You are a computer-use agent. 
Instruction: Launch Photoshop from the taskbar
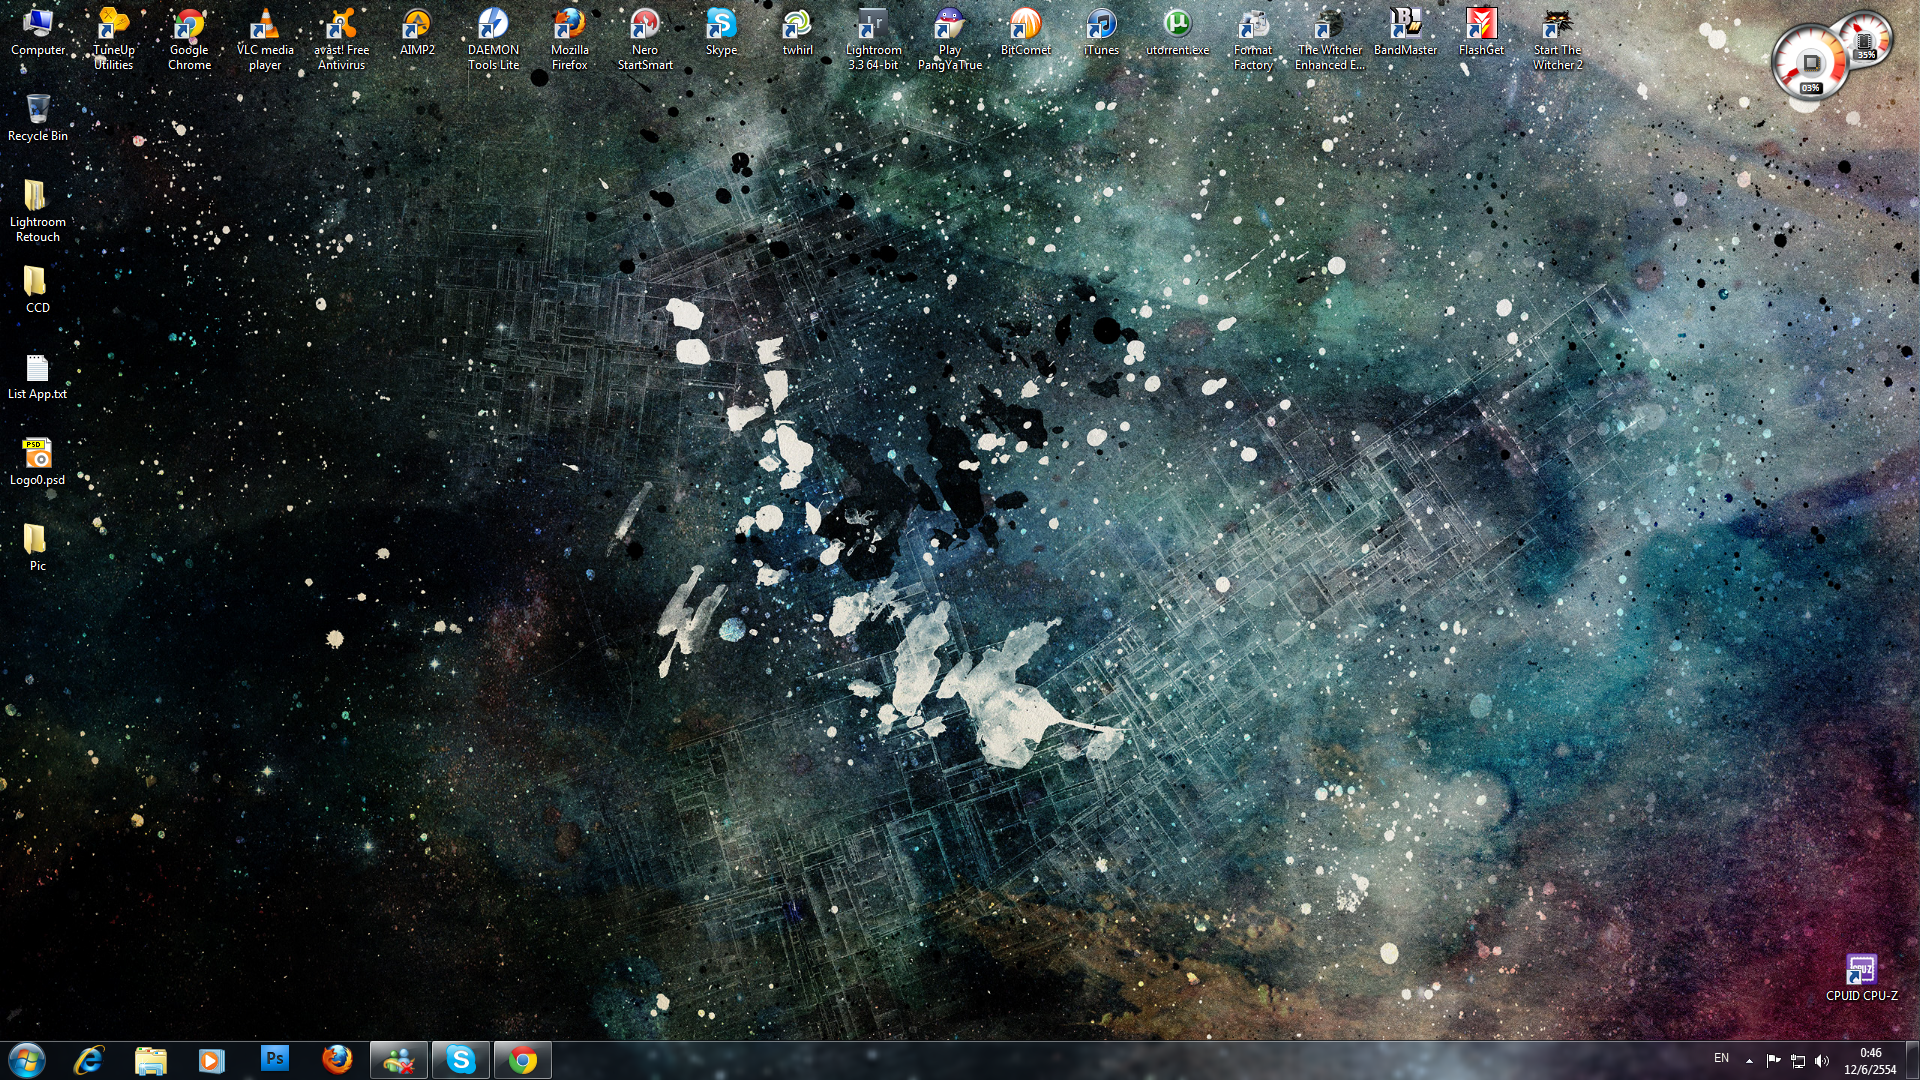click(274, 1059)
